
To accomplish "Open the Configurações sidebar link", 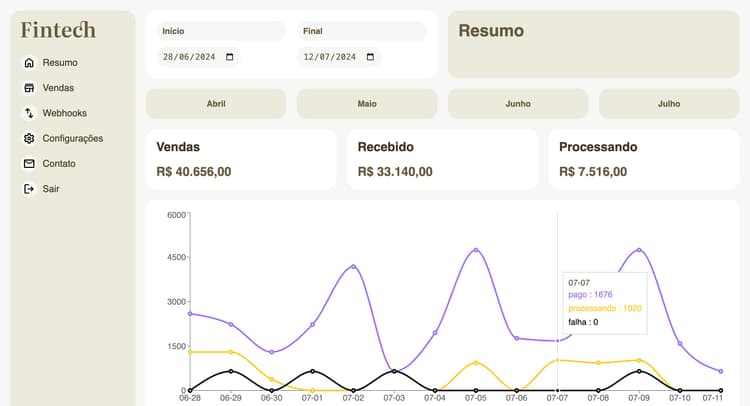I will (x=72, y=138).
